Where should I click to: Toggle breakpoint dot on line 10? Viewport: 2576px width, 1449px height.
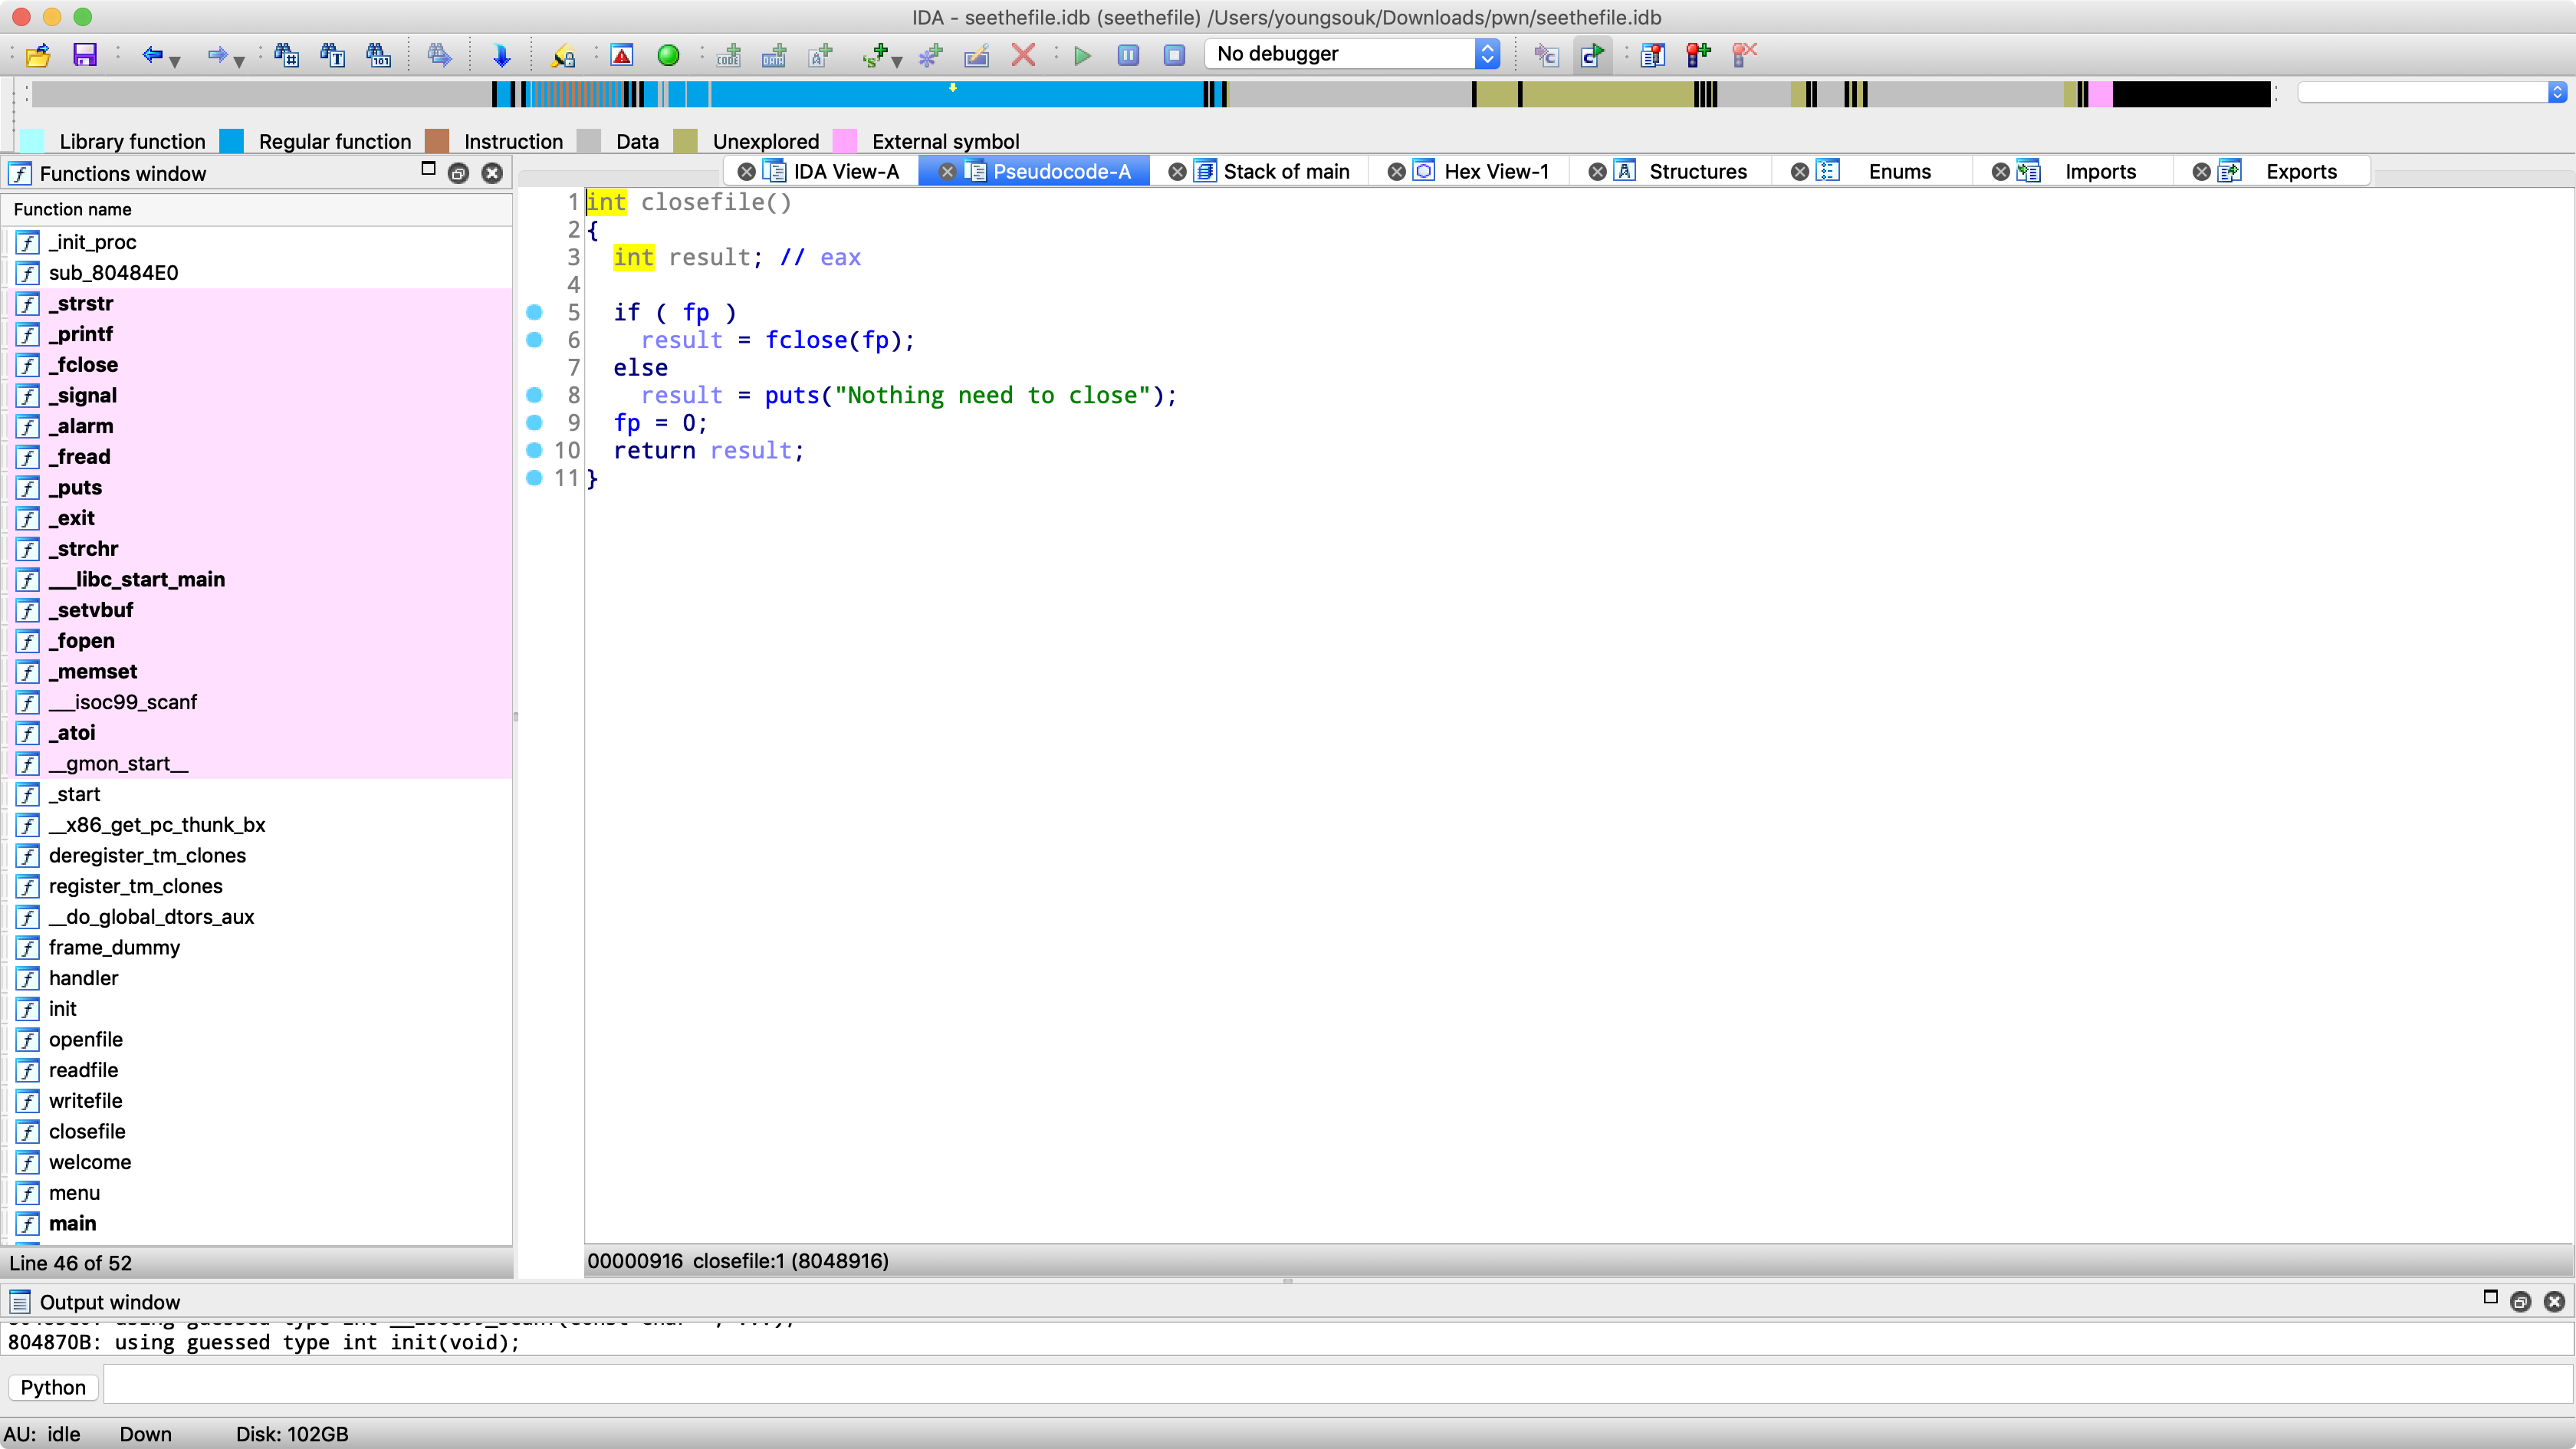(534, 450)
